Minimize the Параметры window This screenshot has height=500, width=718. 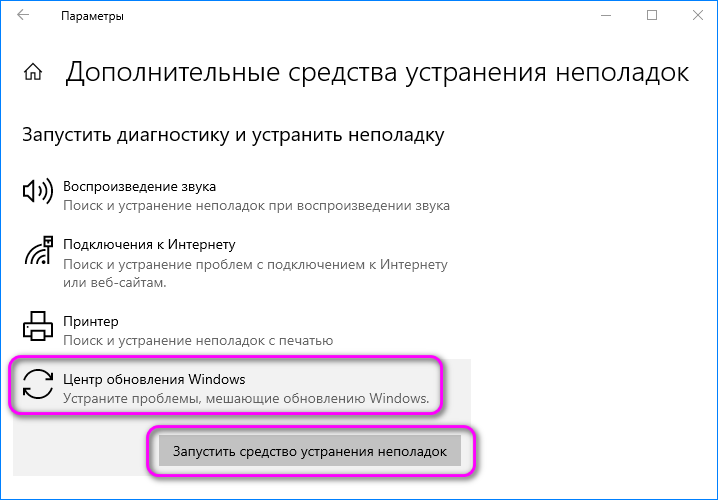[606, 15]
